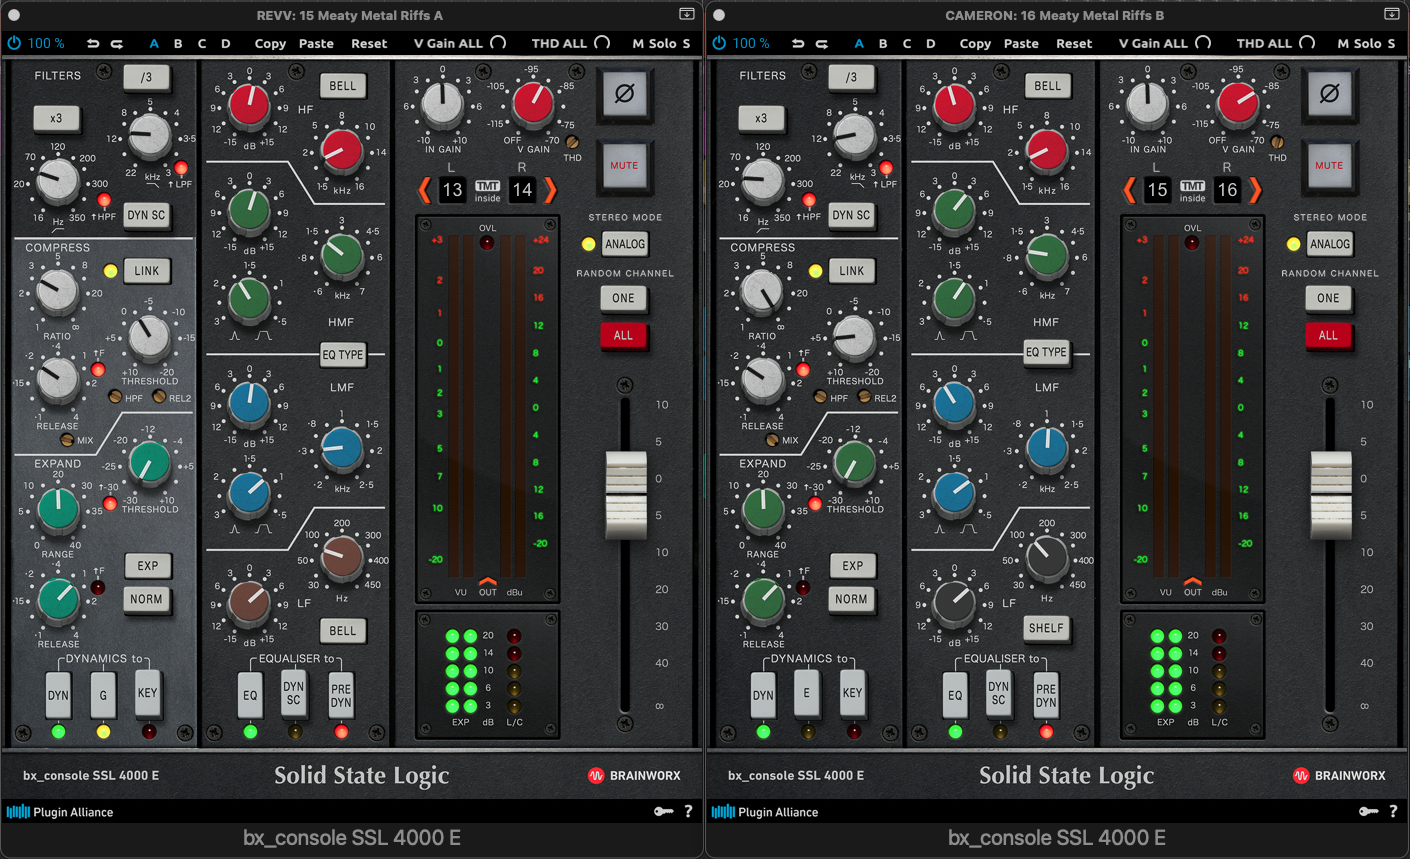Open preset dropdown icon in REVV title bar
This screenshot has width=1410, height=859.
coord(687,14)
